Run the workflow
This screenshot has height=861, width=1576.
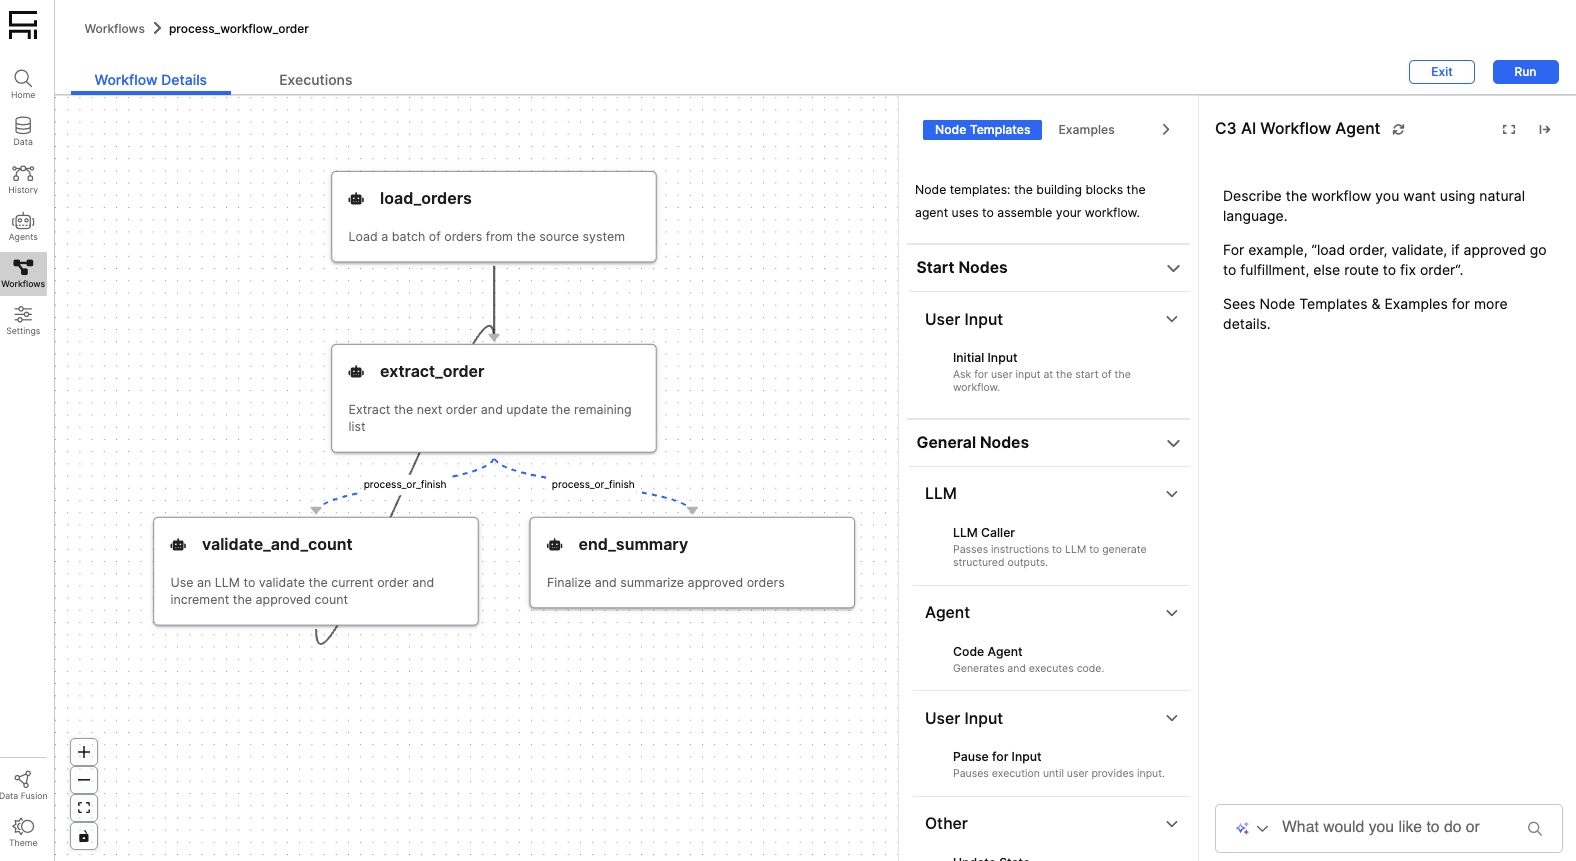pos(1525,72)
